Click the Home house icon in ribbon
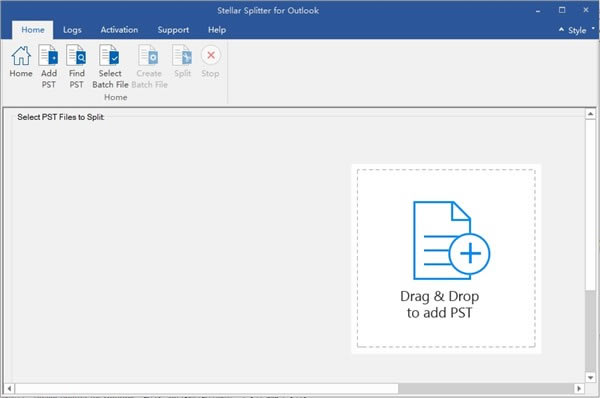 coord(21,56)
